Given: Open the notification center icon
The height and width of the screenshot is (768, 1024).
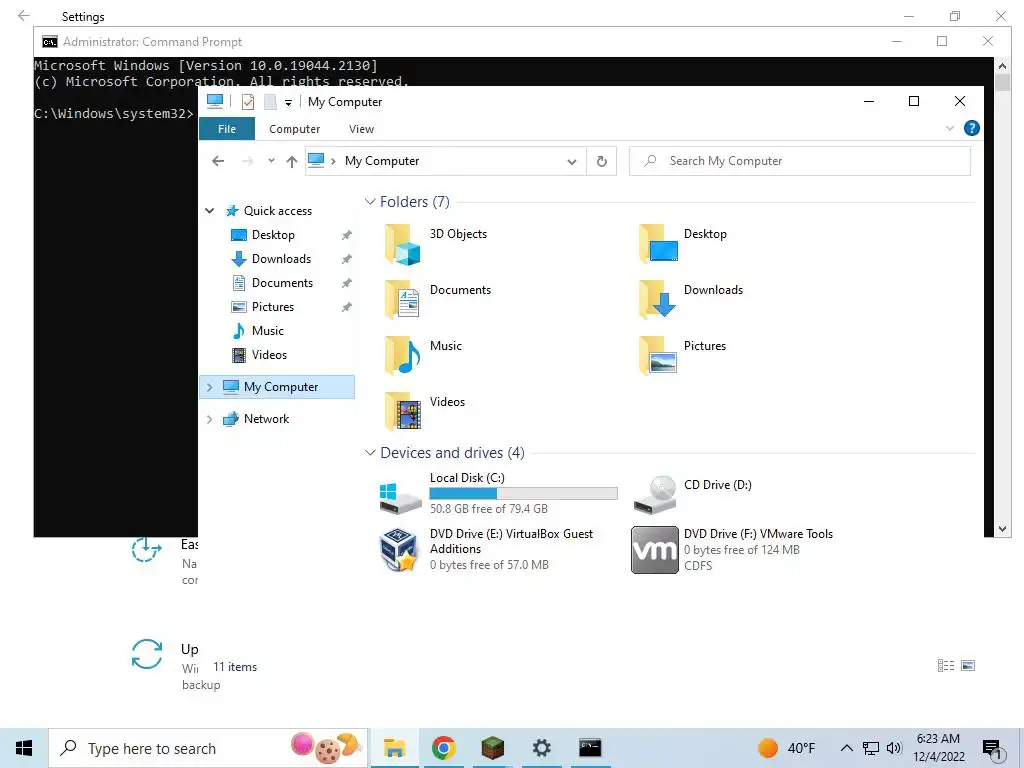Looking at the screenshot, I should pyautogui.click(x=992, y=750).
